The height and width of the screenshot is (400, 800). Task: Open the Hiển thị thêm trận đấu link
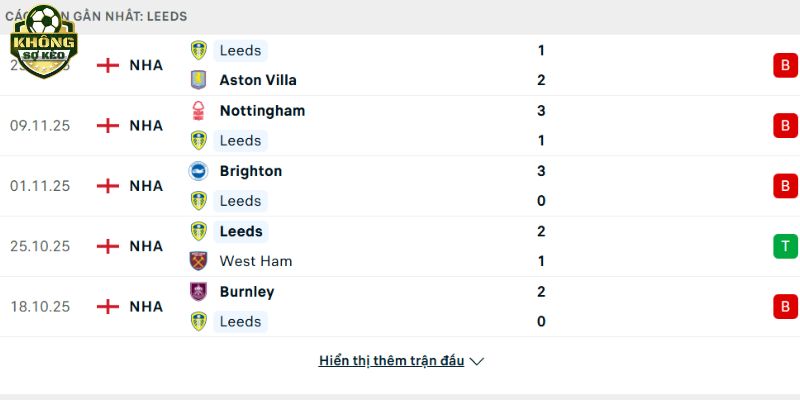391,361
